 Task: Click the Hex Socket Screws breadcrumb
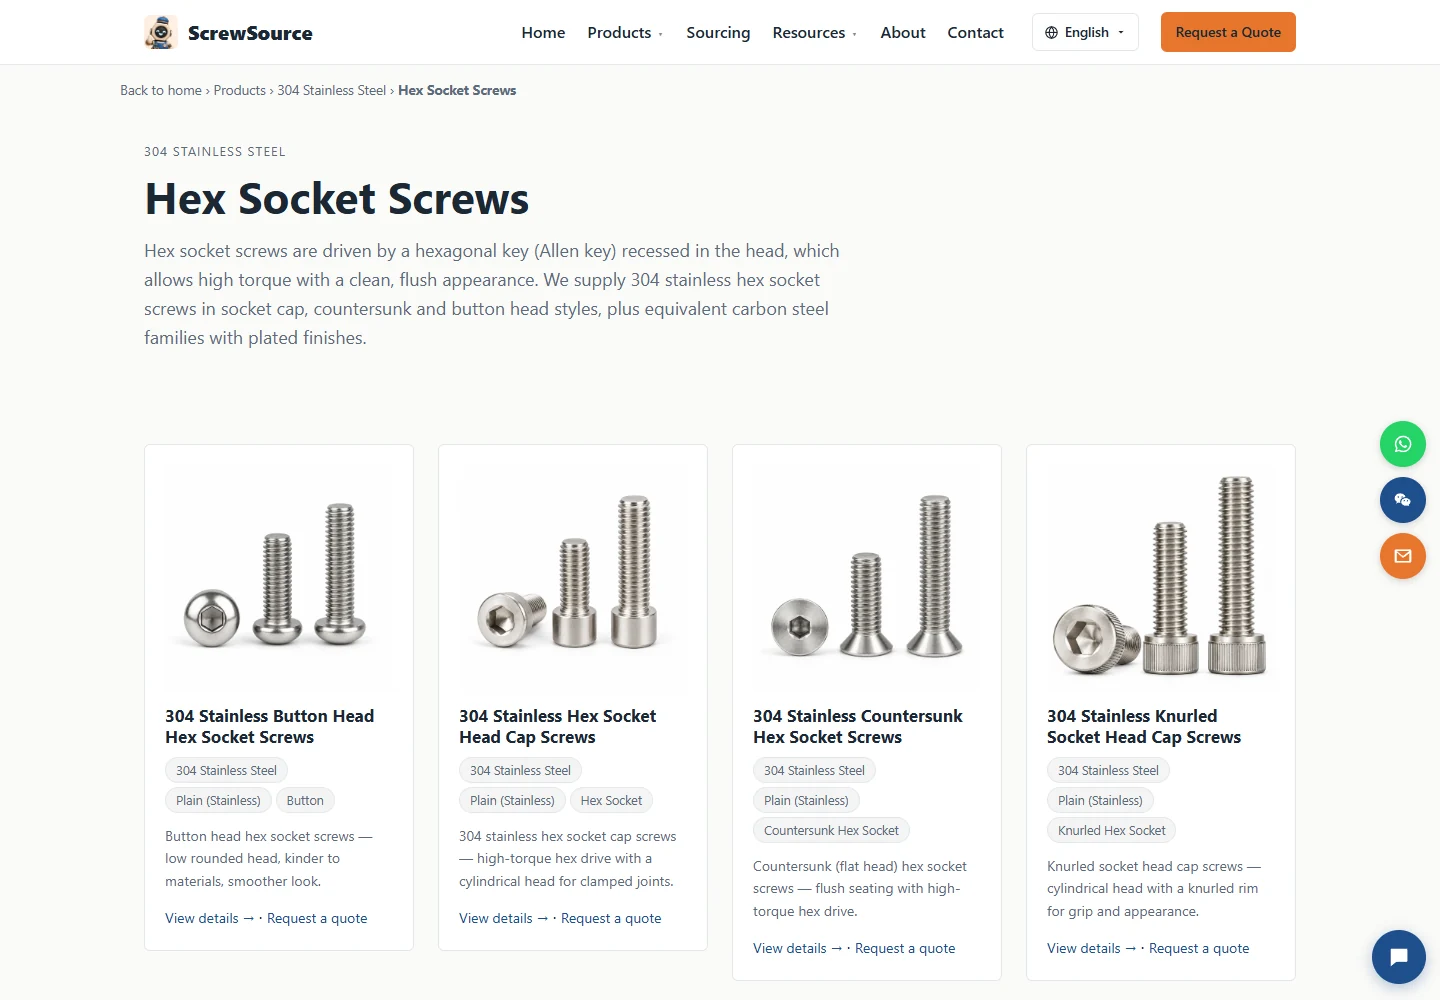point(457,90)
